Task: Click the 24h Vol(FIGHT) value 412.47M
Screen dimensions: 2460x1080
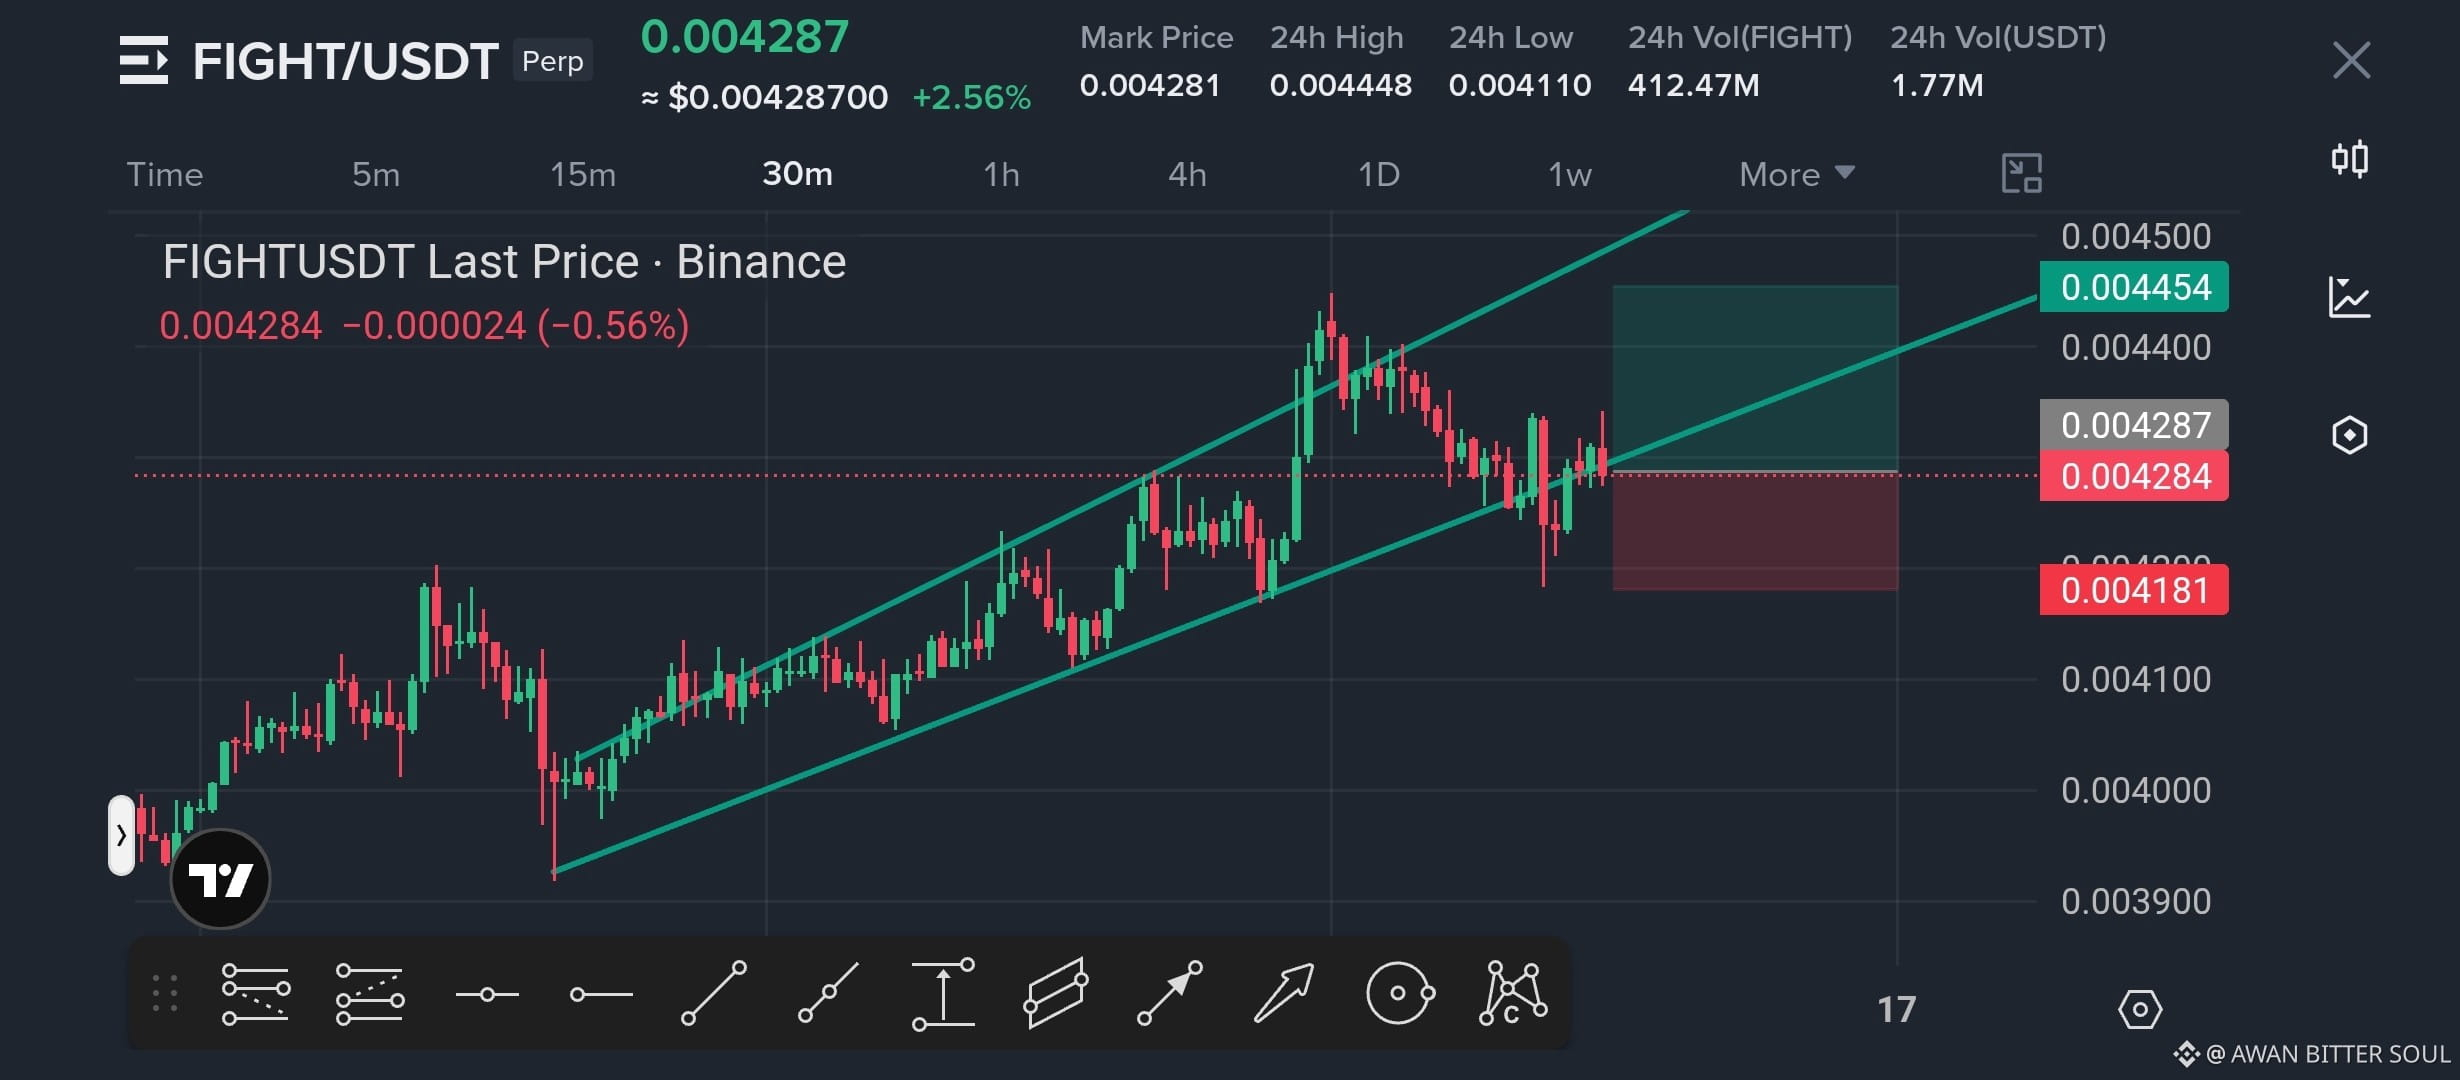Action: coord(1693,85)
